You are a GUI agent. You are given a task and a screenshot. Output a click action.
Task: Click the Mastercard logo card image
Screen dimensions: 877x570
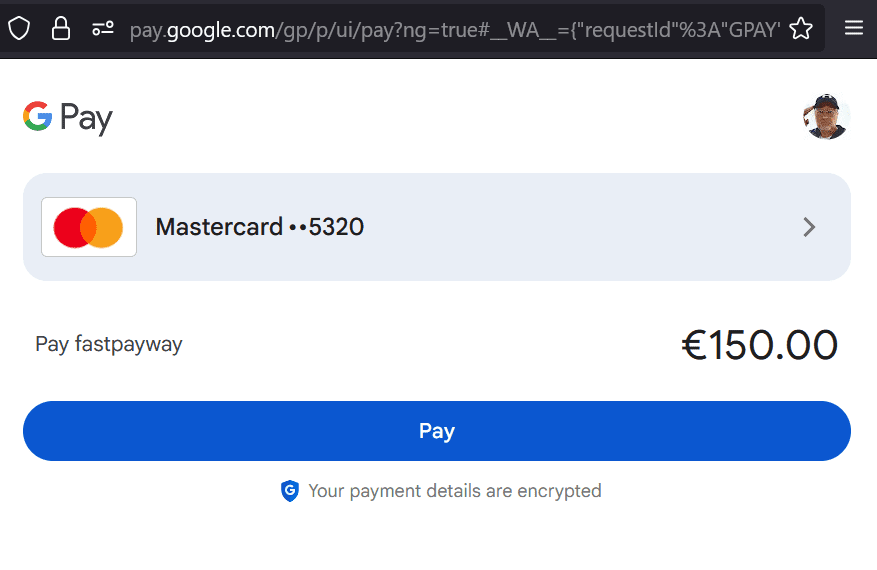coord(89,227)
